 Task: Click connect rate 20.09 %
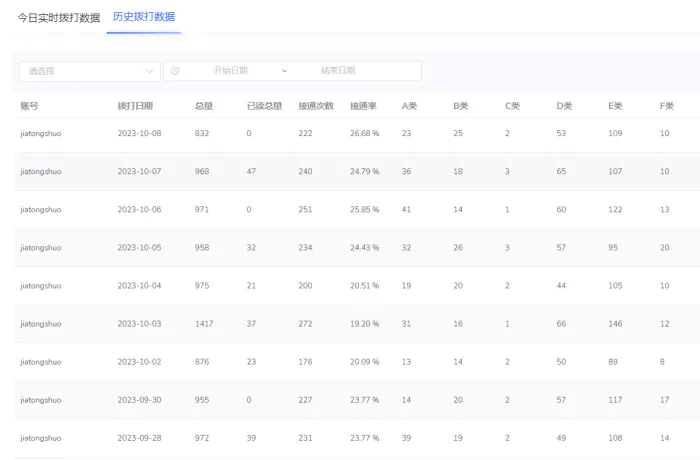coord(365,362)
